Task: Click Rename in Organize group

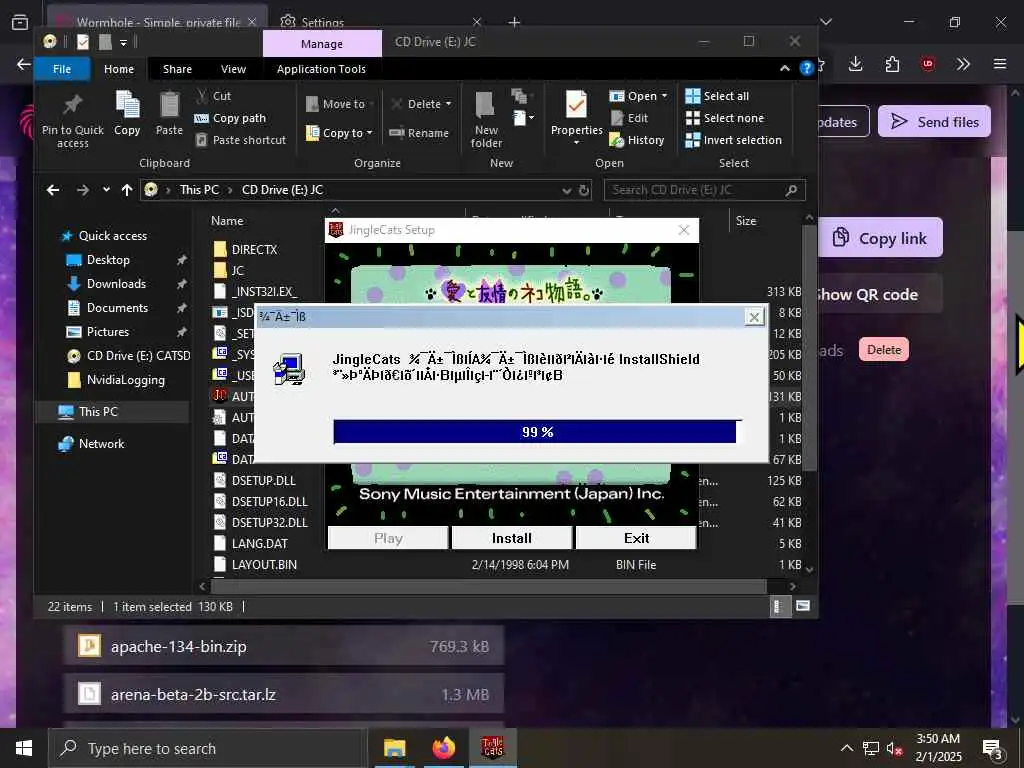Action: [x=419, y=133]
